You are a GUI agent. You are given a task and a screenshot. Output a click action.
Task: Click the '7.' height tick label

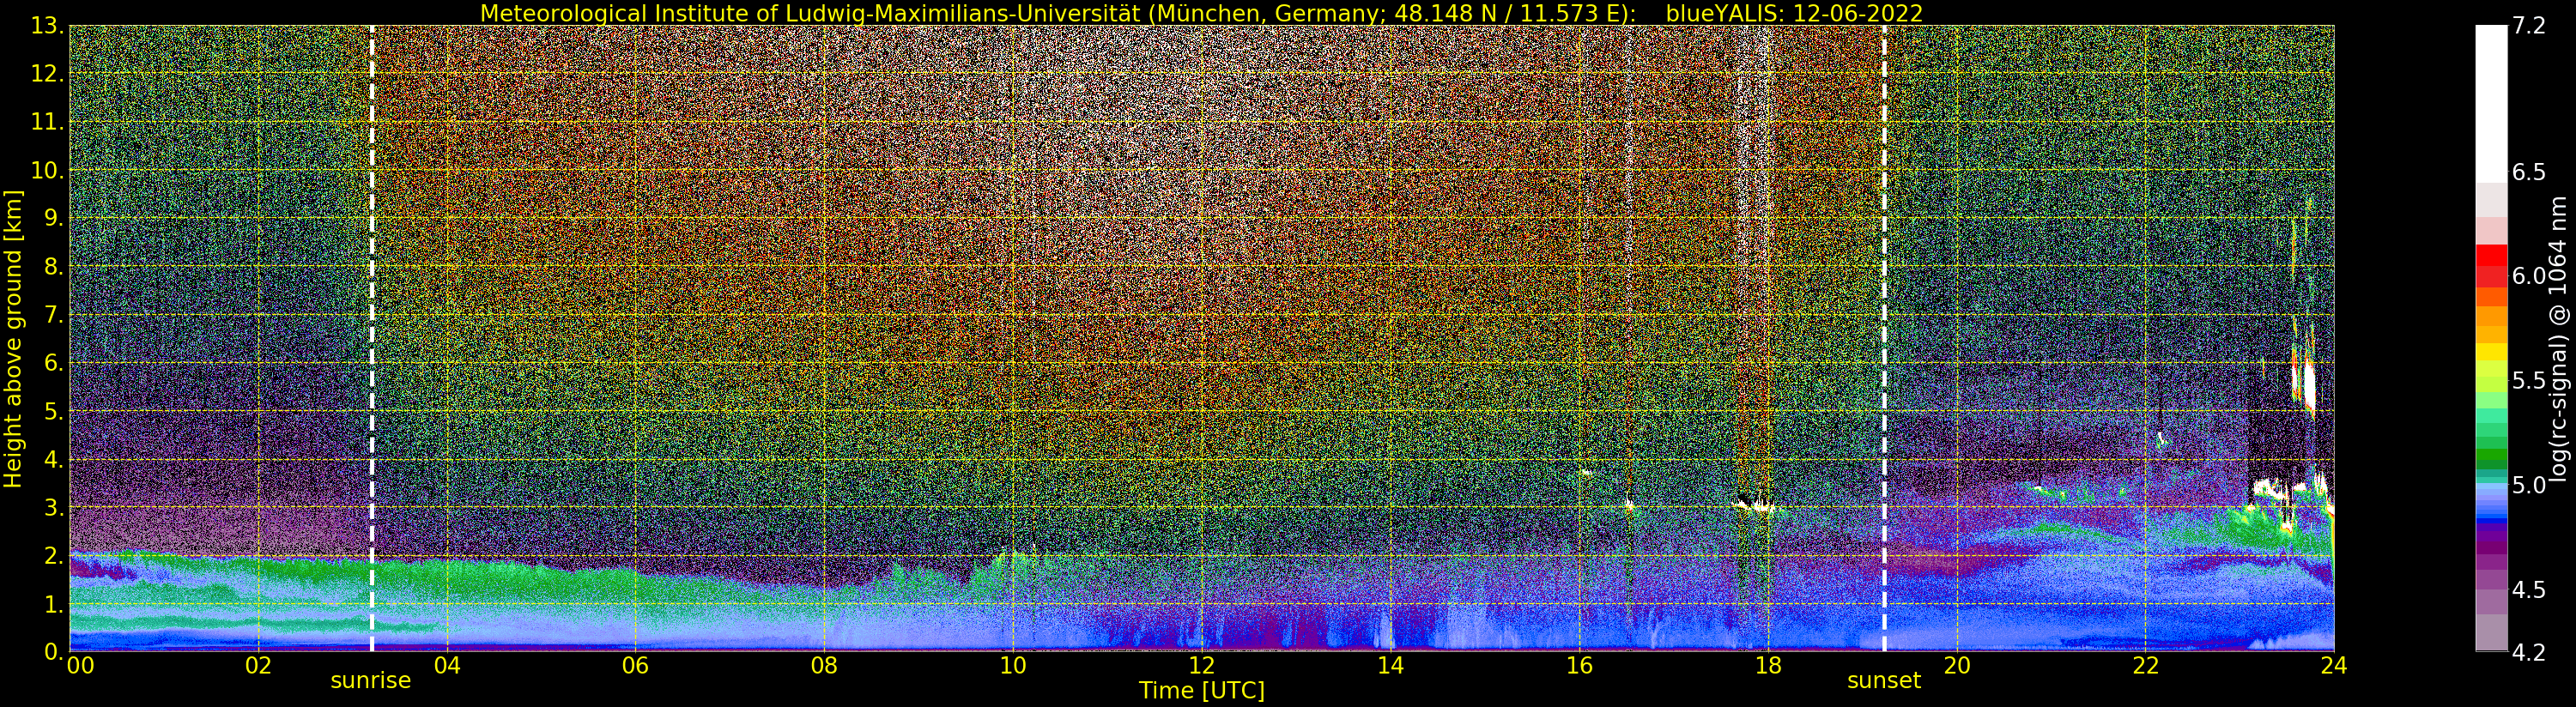tap(55, 314)
